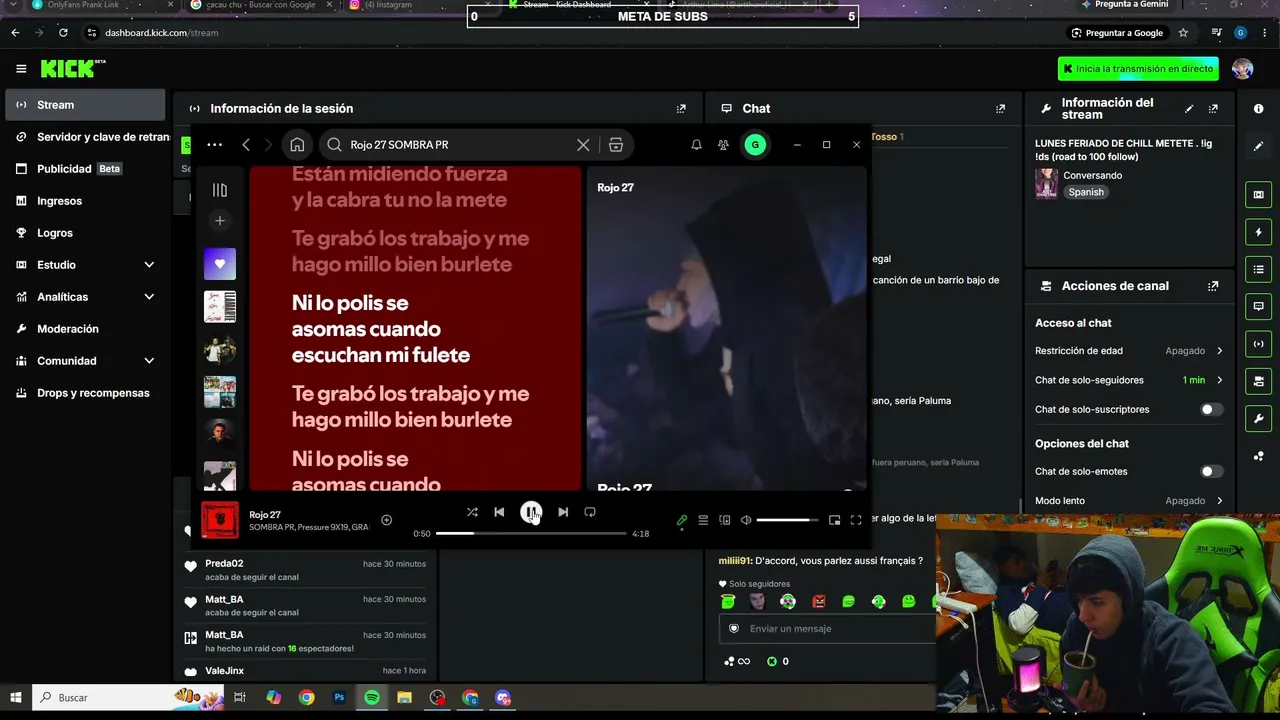
Task: Toggle the Kick hamburger sidebar menu
Action: pyautogui.click(x=21, y=69)
